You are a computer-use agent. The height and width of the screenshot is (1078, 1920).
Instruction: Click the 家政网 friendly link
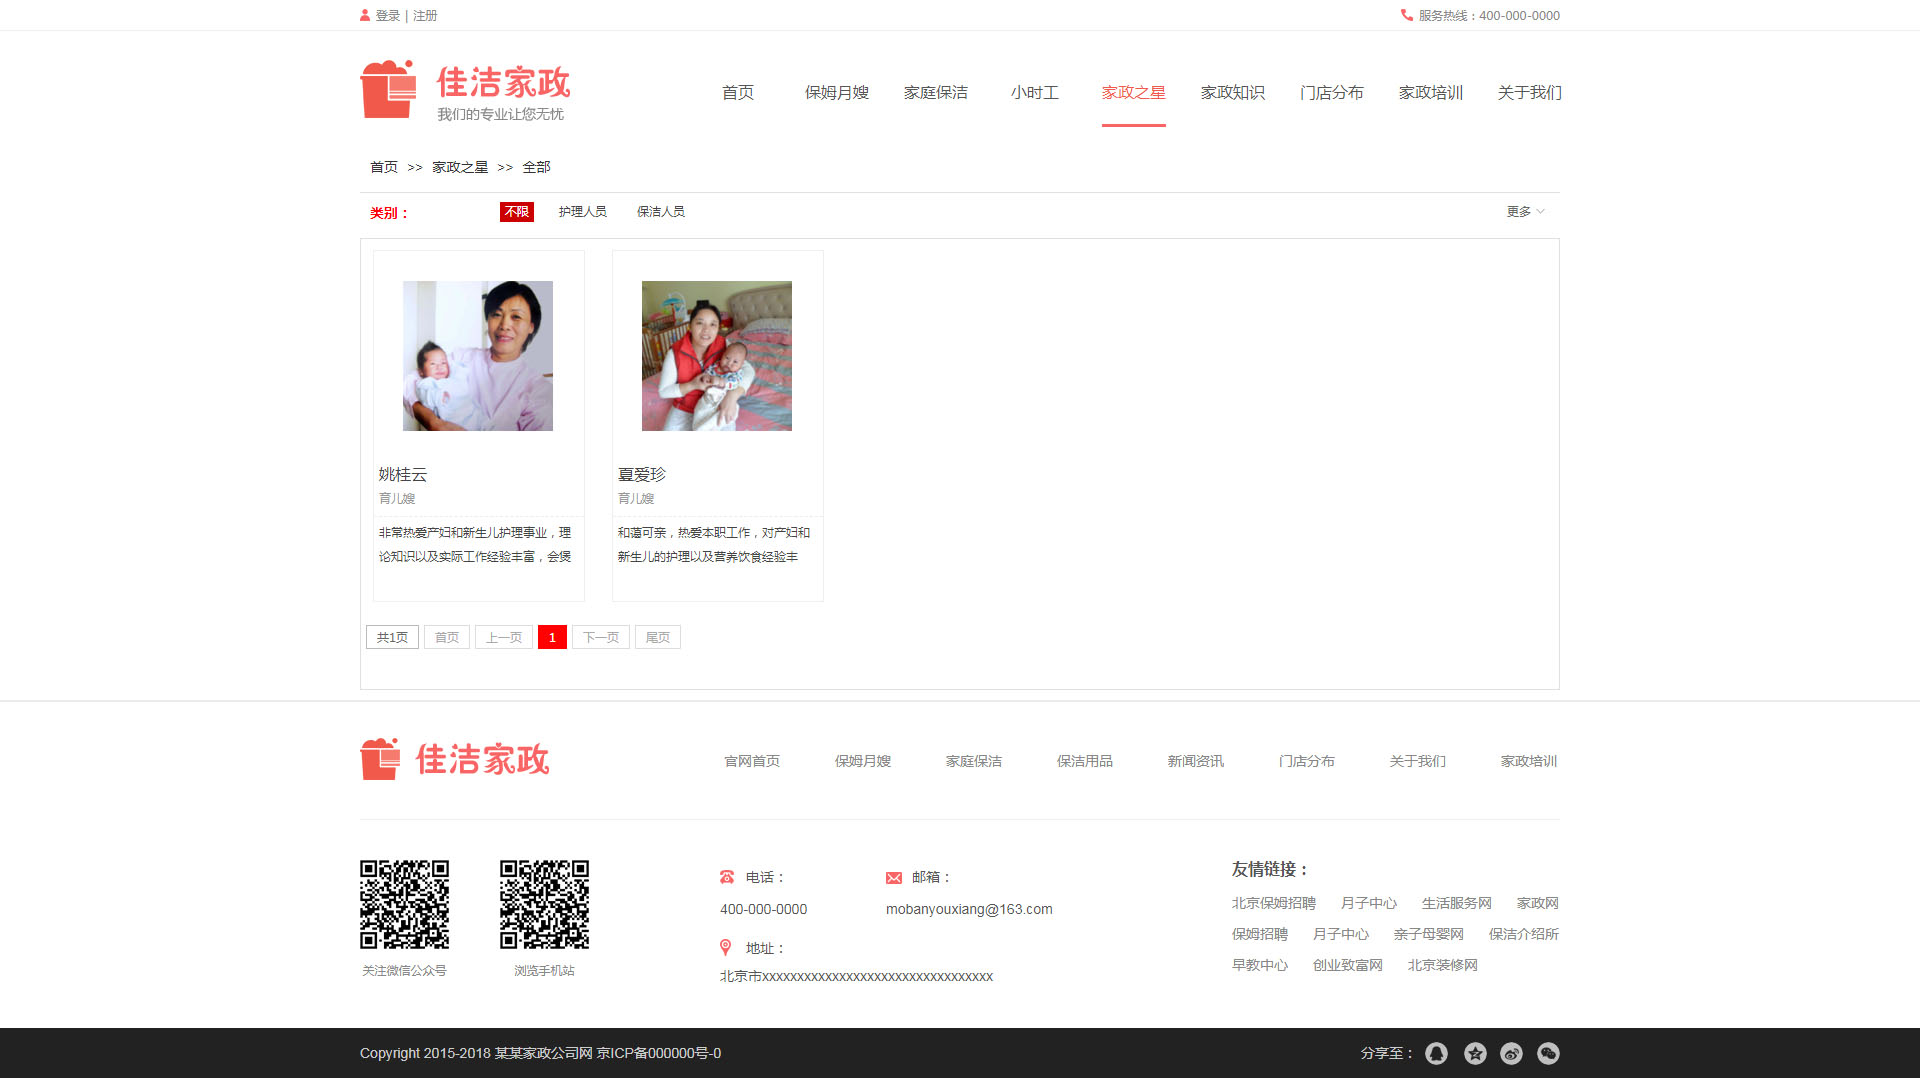pos(1538,903)
